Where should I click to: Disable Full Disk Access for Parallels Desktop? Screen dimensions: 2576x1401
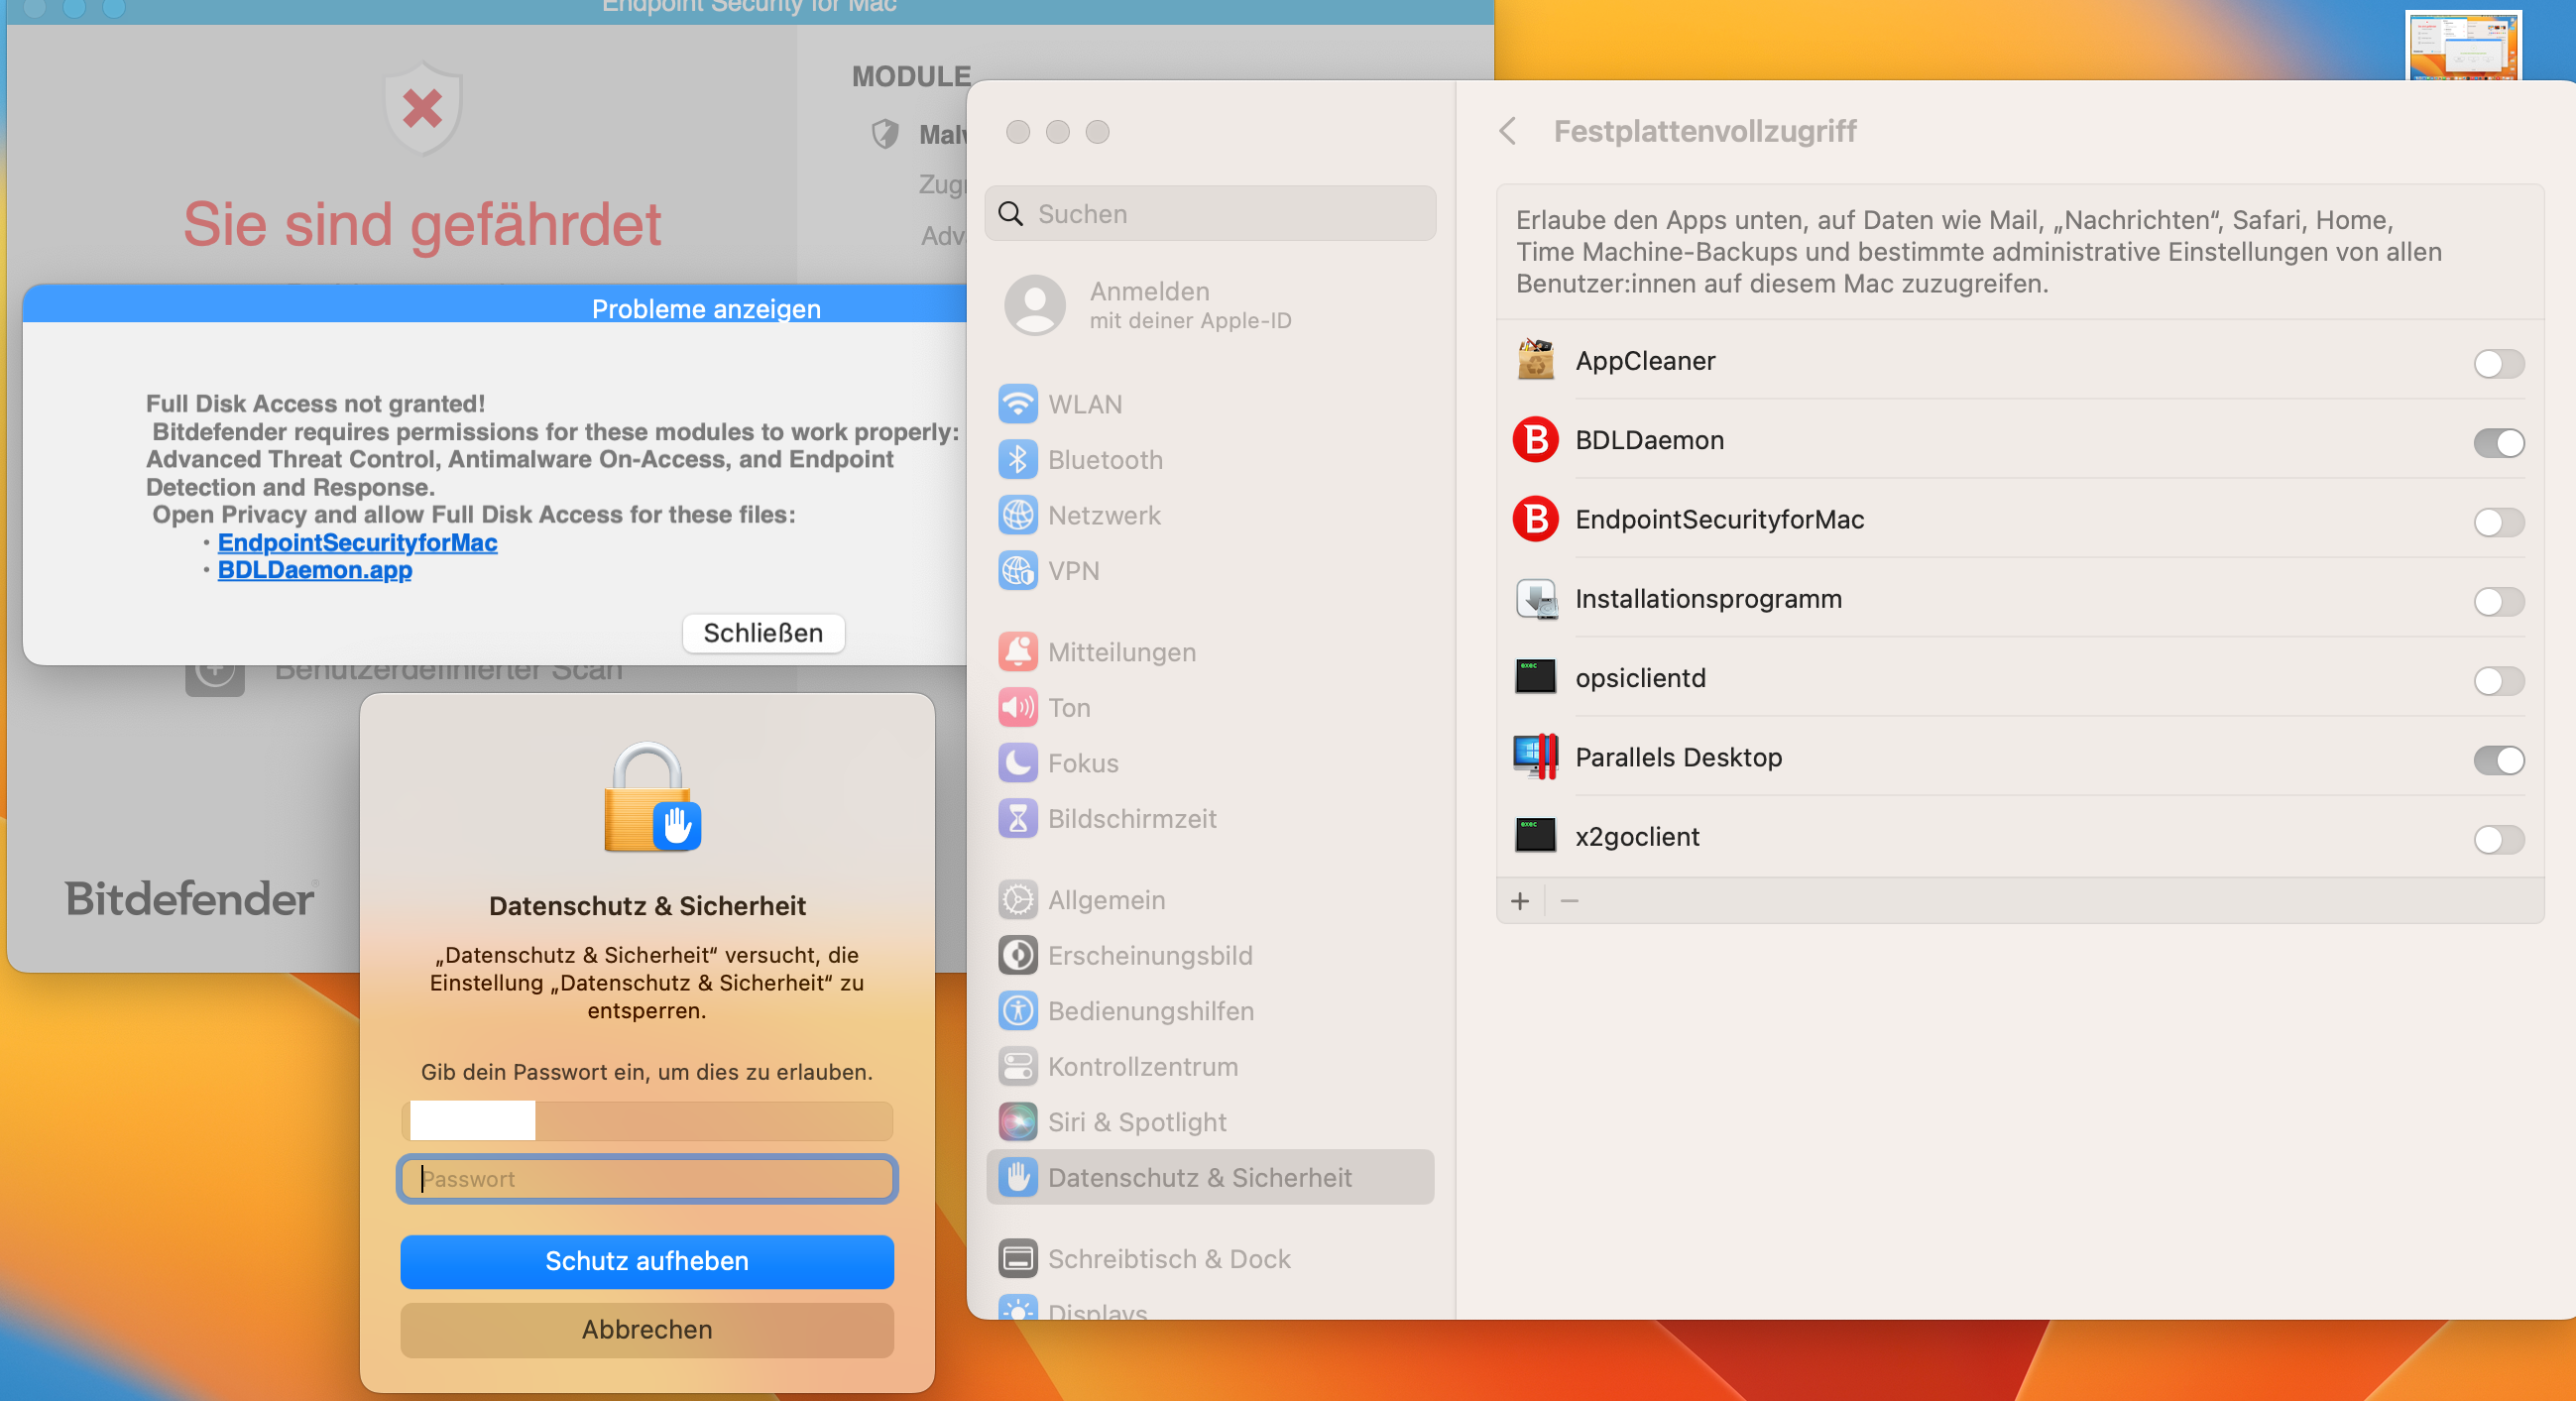click(x=2498, y=760)
